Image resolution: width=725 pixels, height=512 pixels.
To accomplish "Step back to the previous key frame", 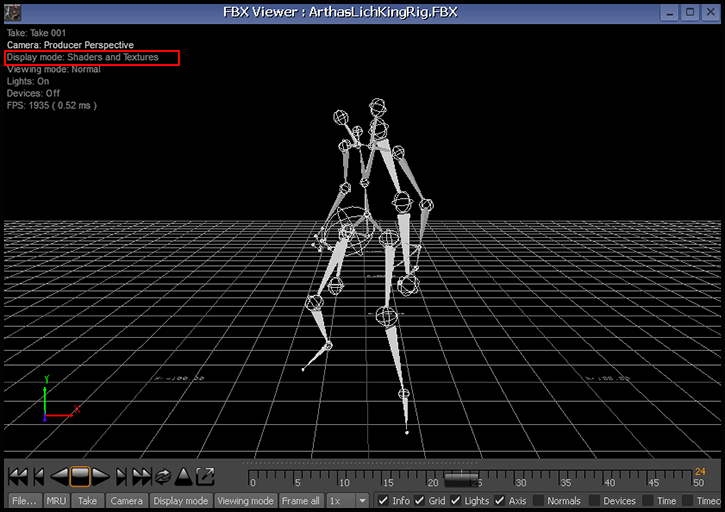I will [39, 476].
